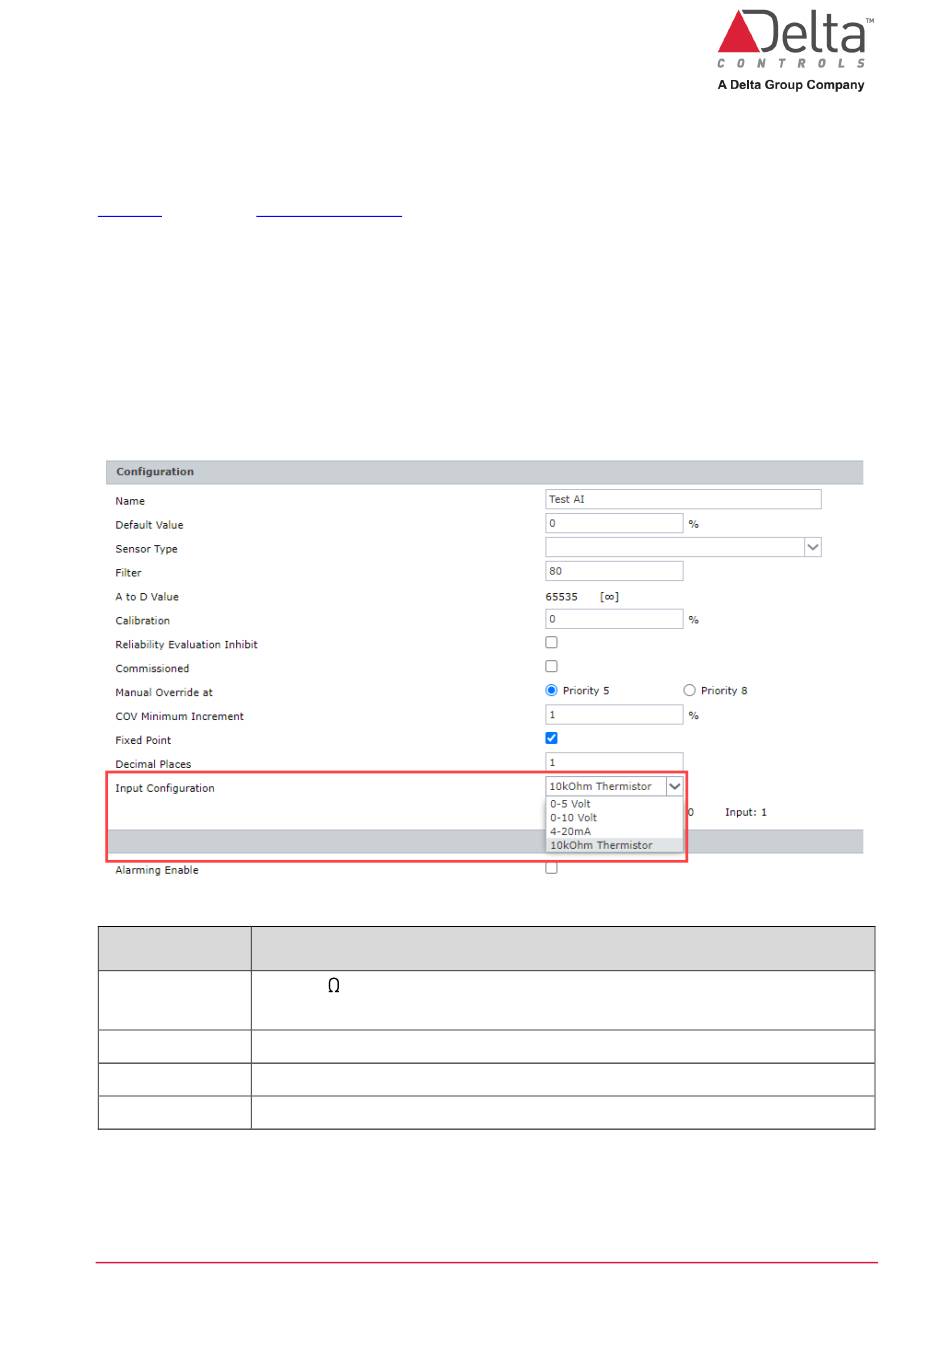
Task: Pick the 4-20mA option
Action: coord(571,831)
